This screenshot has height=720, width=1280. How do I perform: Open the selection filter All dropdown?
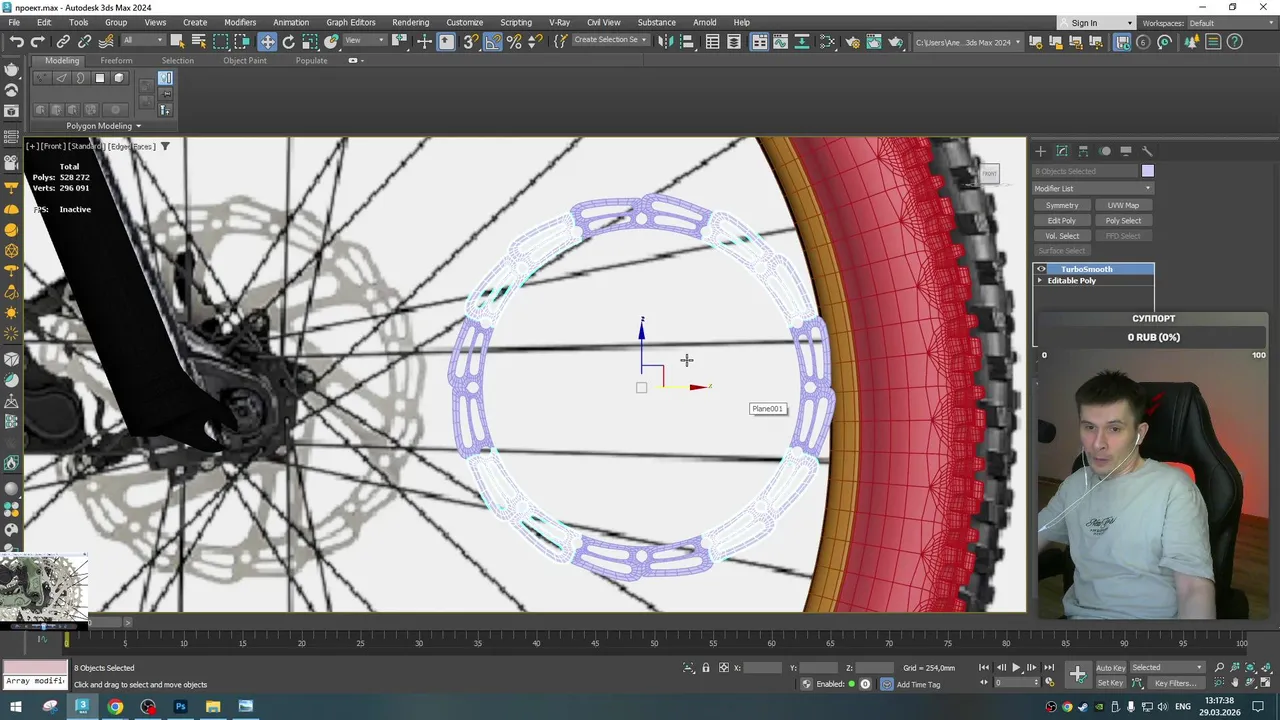[143, 41]
